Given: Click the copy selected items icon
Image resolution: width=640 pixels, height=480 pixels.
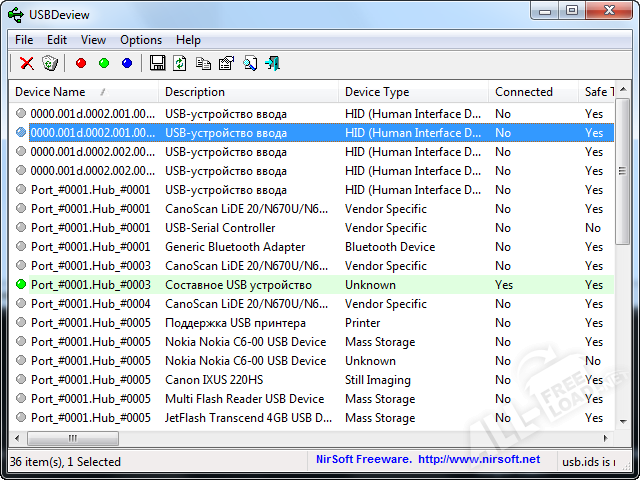Looking at the screenshot, I should 203,63.
